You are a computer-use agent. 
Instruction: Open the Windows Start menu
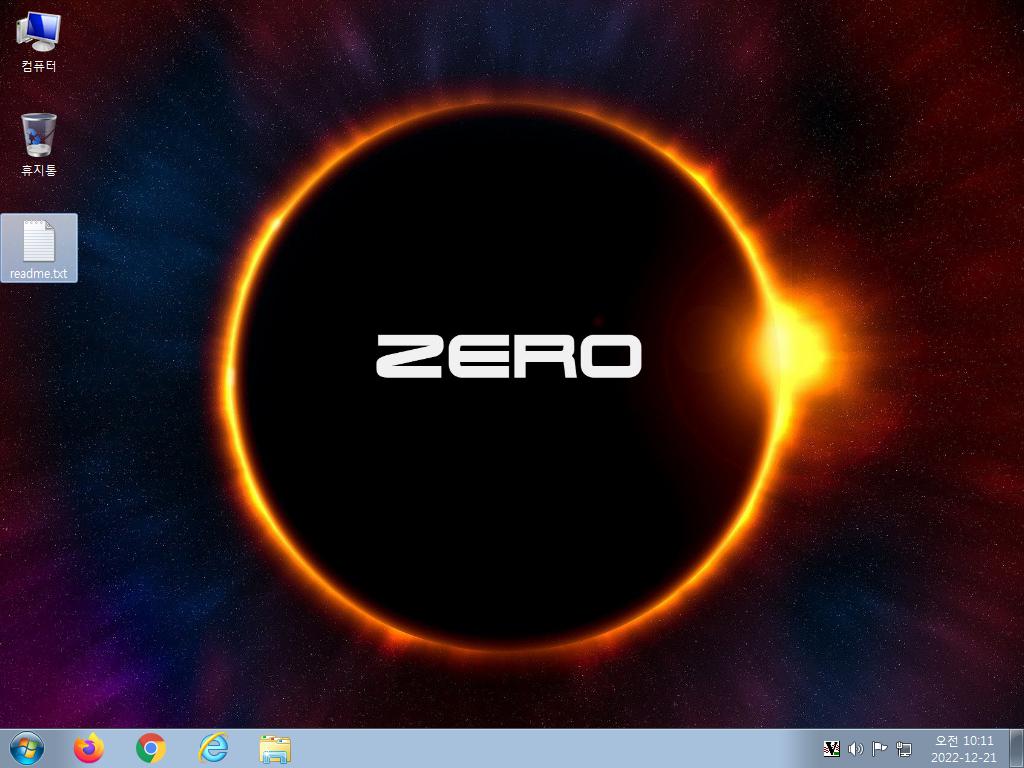pyautogui.click(x=27, y=748)
